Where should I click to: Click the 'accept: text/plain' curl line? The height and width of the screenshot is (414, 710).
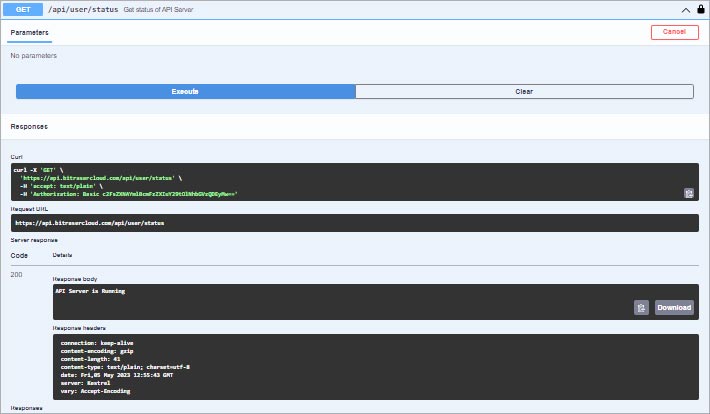coord(62,186)
